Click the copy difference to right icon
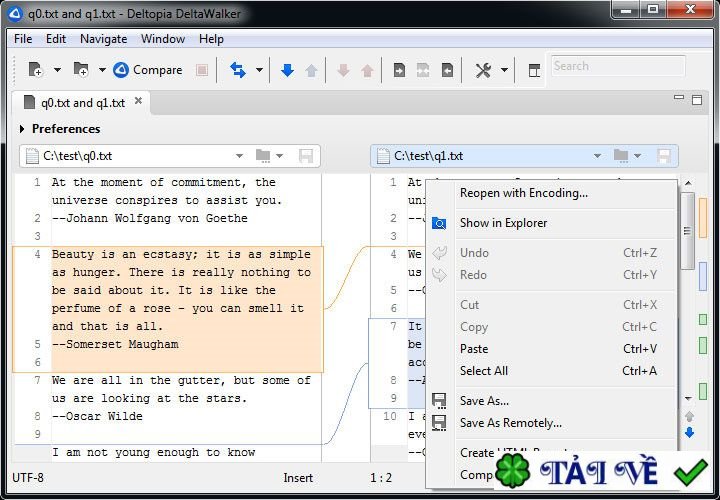The image size is (720, 500). pyautogui.click(x=399, y=70)
